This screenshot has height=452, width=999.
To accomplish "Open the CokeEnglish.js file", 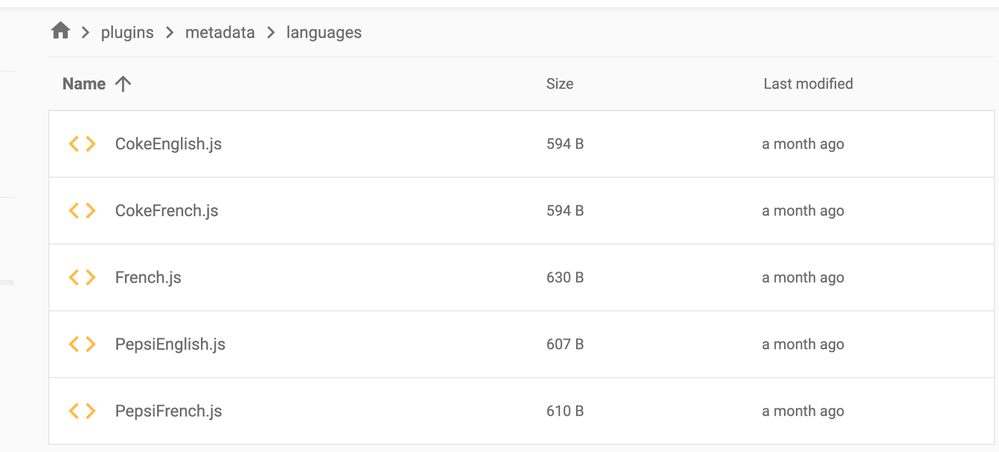I will 168,144.
